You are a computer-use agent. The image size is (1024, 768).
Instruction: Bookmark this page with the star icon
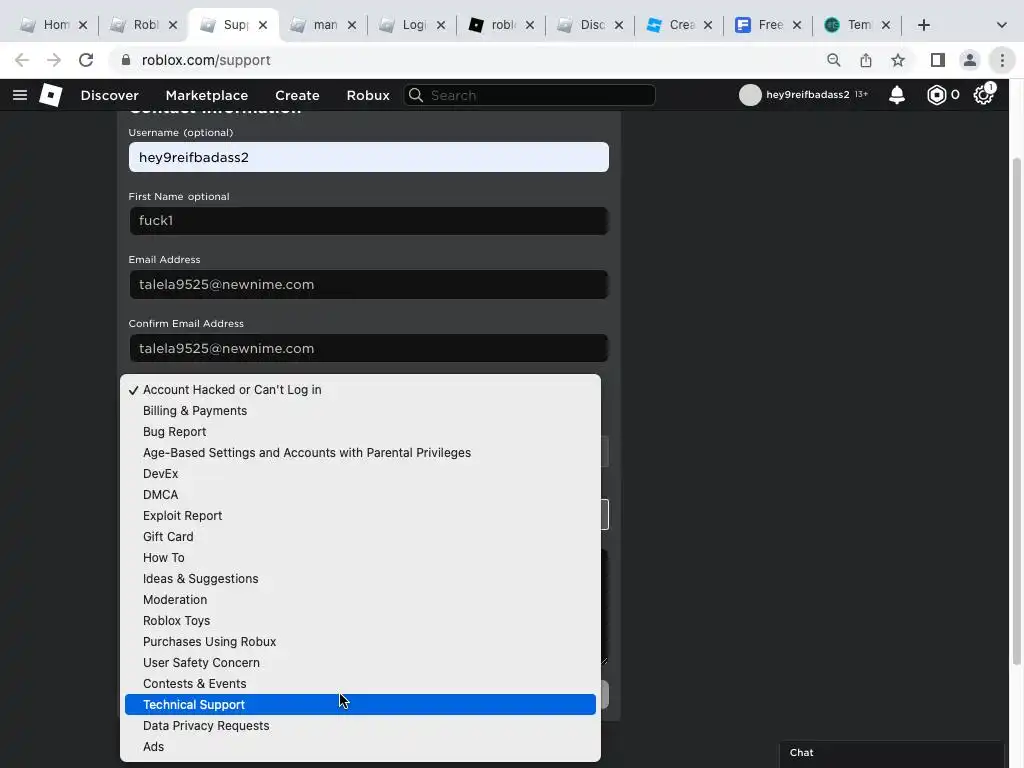pyautogui.click(x=898, y=60)
